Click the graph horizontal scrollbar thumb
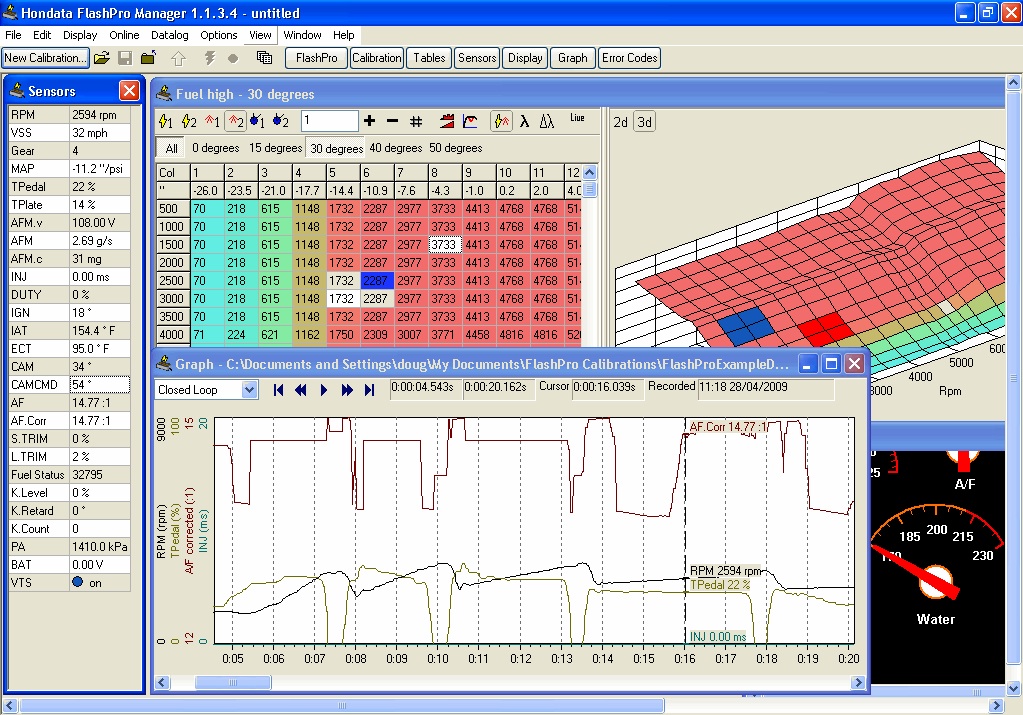 point(233,682)
